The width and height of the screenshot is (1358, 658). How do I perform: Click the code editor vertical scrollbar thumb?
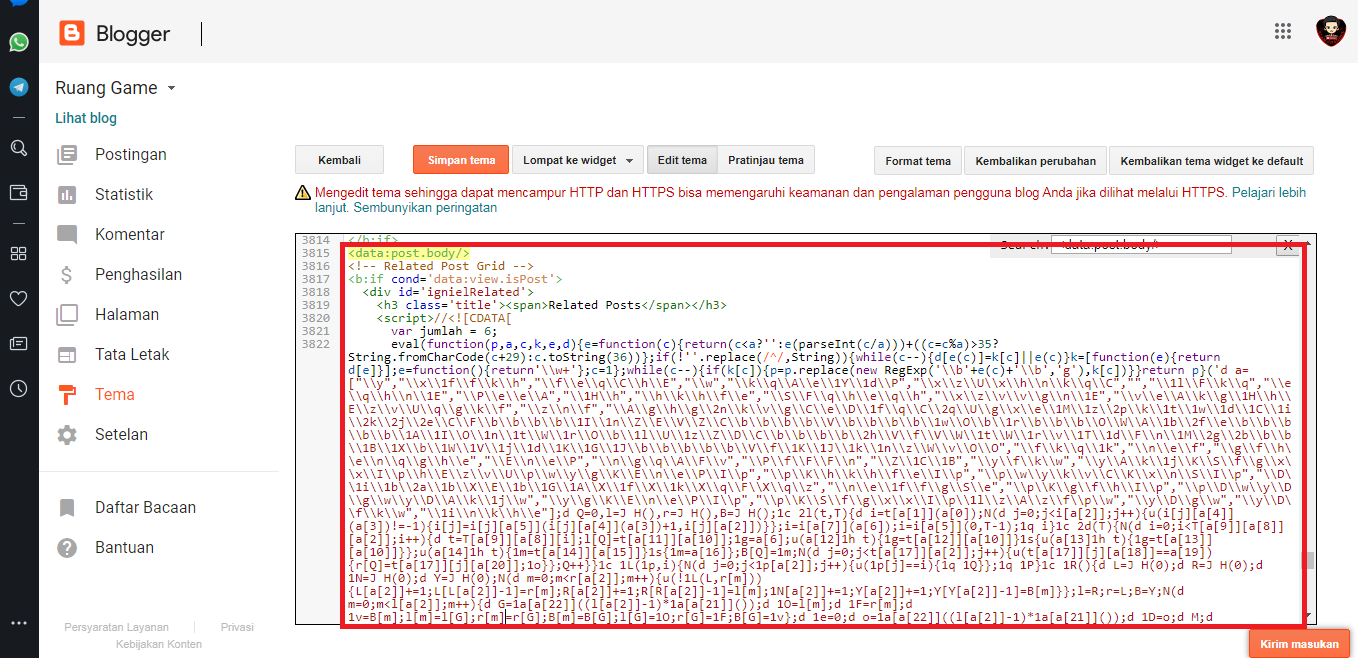click(x=1310, y=559)
